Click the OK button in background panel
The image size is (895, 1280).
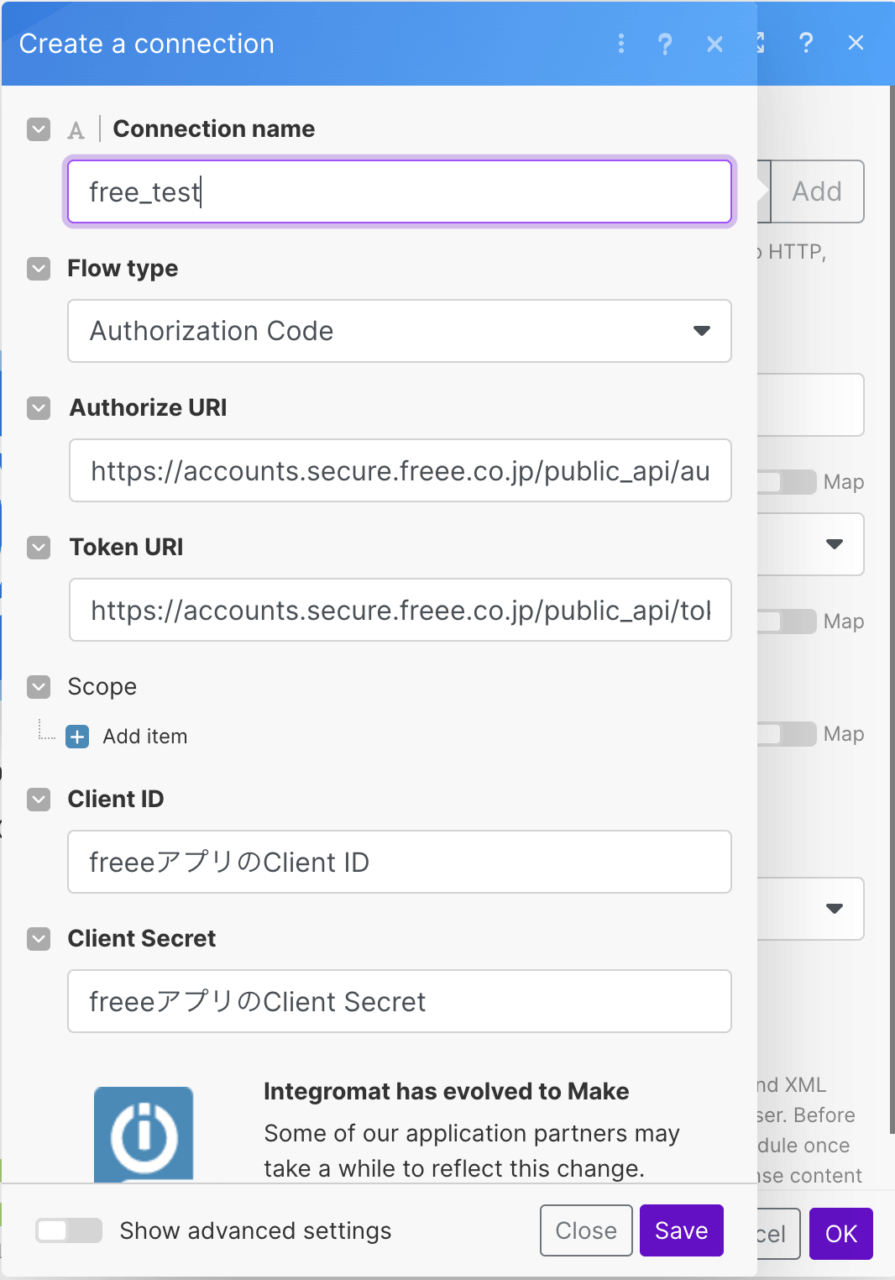(840, 1233)
